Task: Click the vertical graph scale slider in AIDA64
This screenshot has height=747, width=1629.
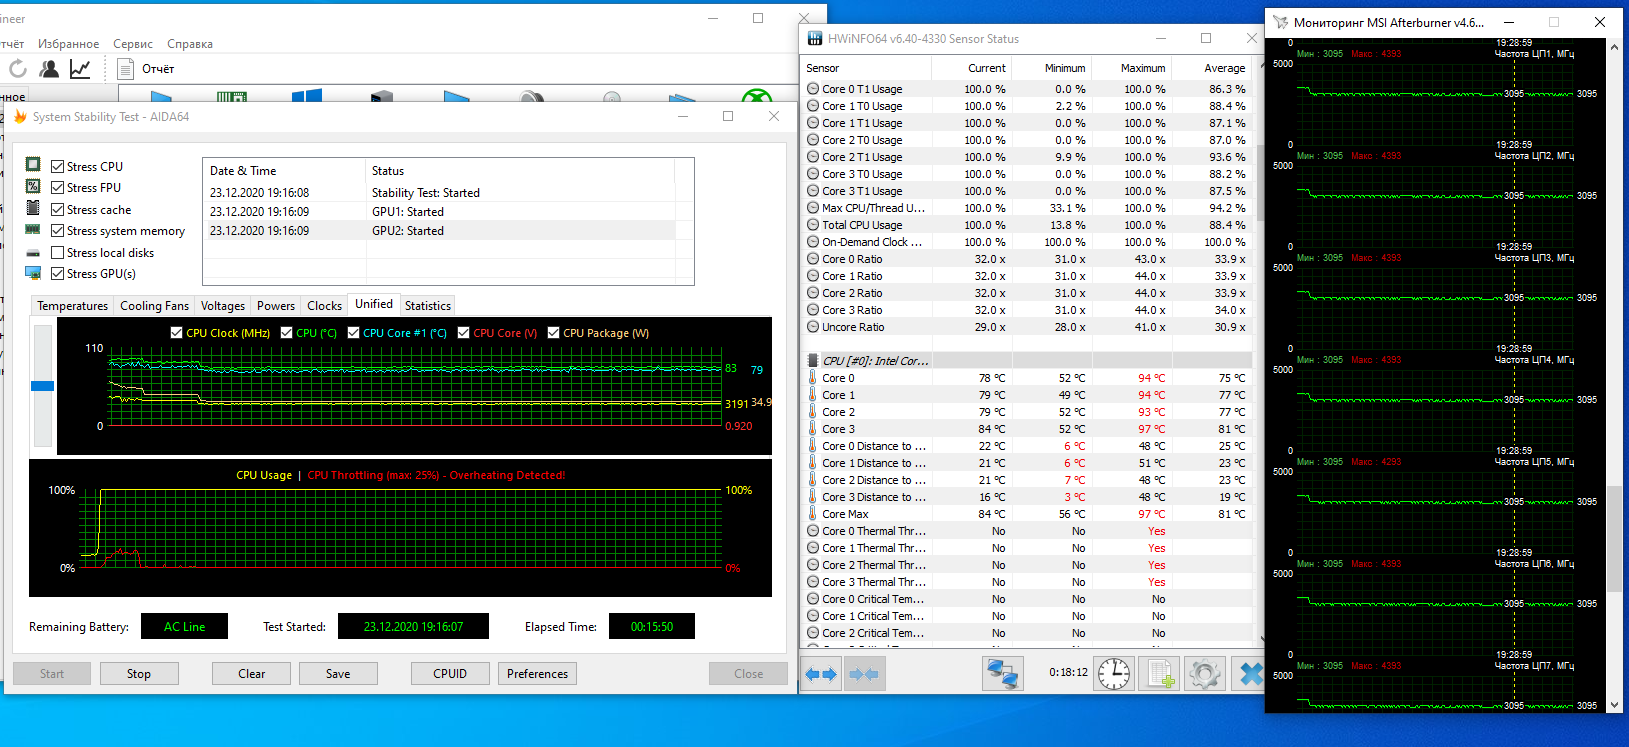Action: coord(42,386)
